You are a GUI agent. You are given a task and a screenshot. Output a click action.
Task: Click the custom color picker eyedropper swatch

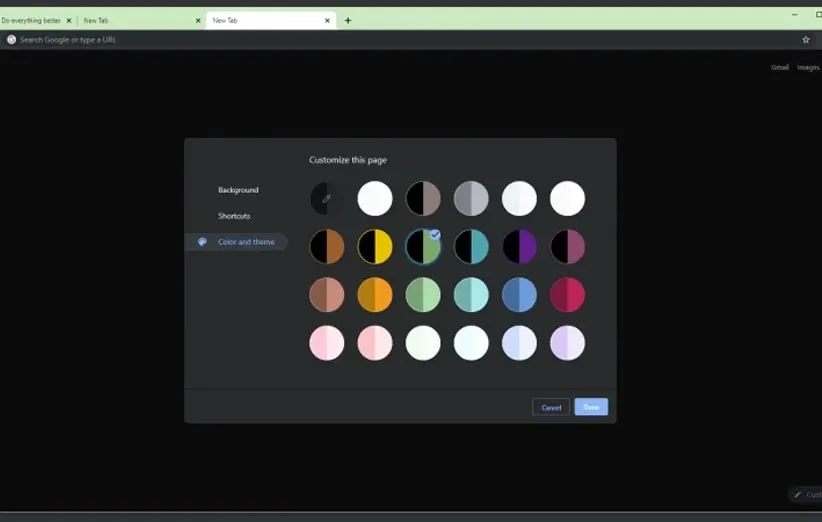pyautogui.click(x=327, y=198)
